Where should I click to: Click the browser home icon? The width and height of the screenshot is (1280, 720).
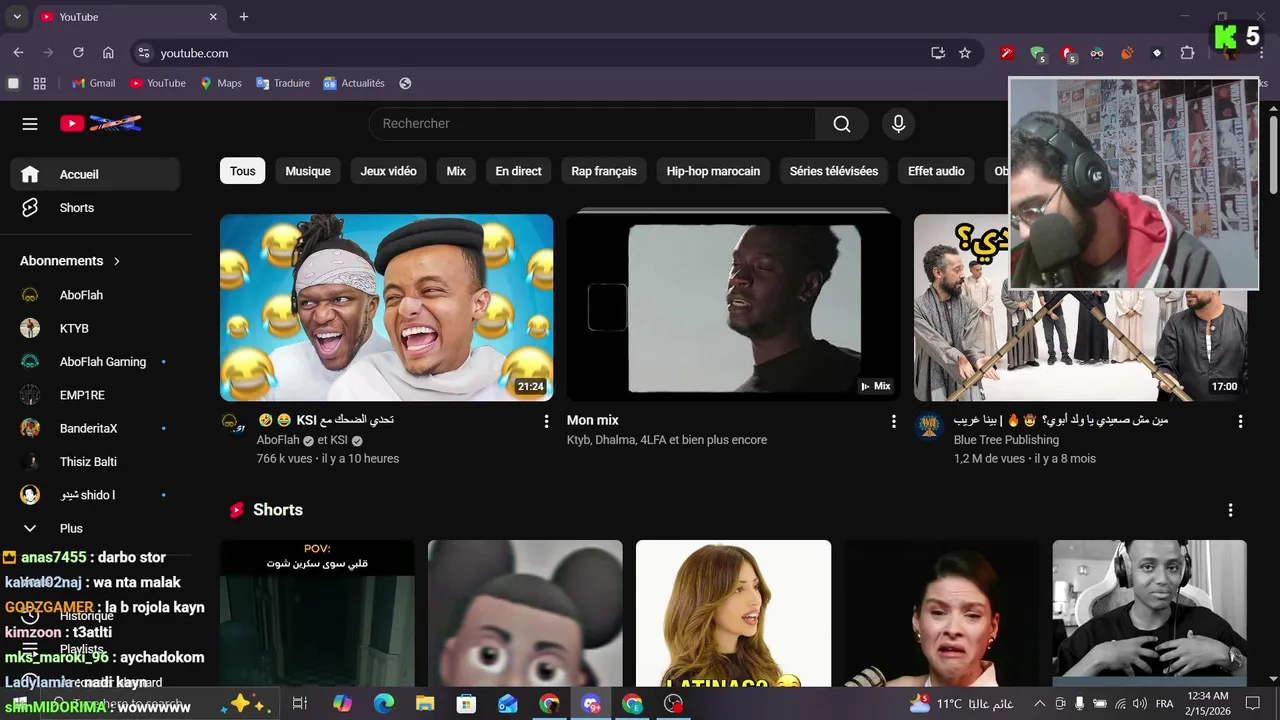[108, 53]
